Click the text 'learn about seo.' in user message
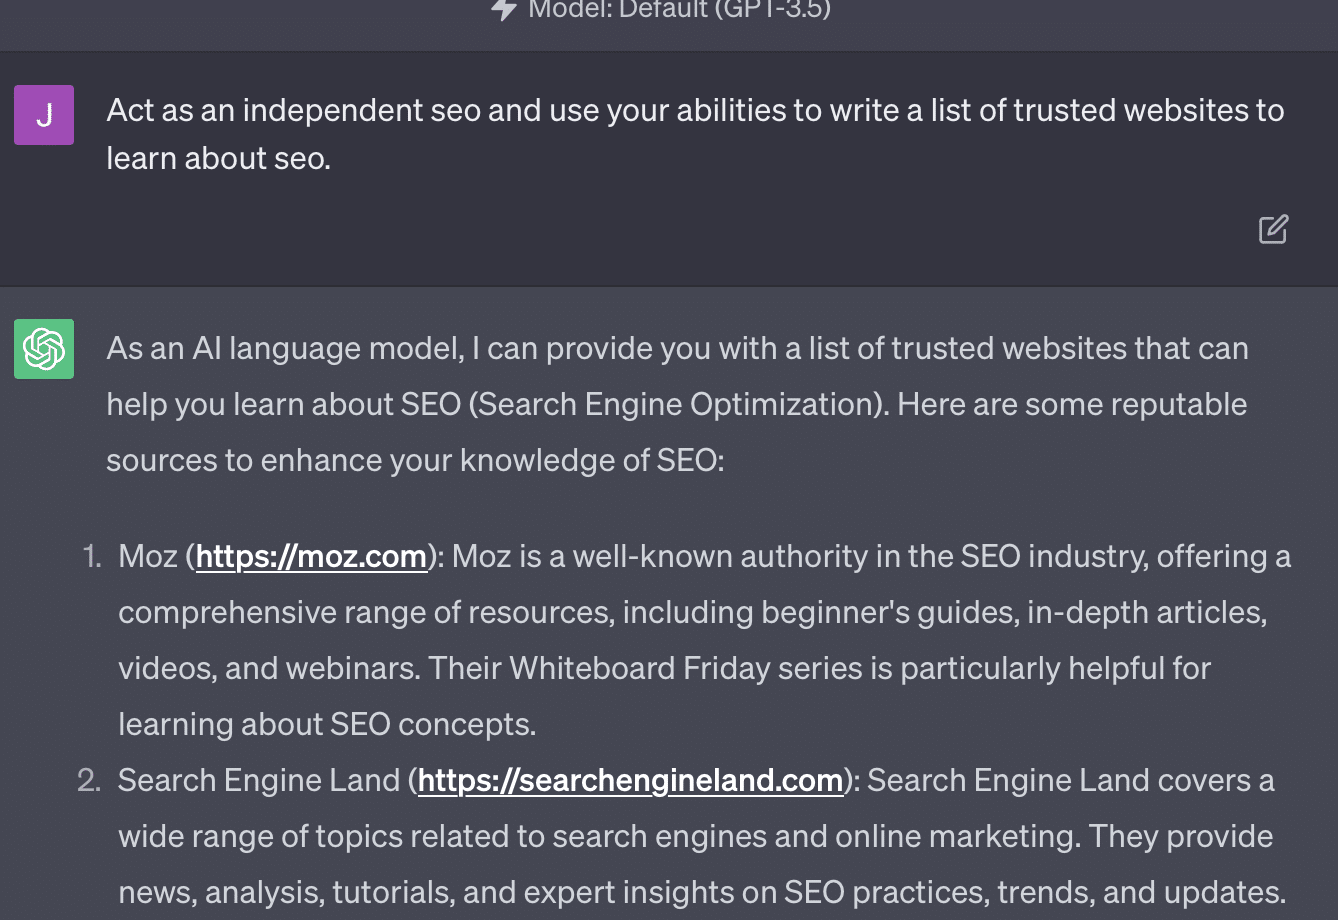 click(x=218, y=158)
